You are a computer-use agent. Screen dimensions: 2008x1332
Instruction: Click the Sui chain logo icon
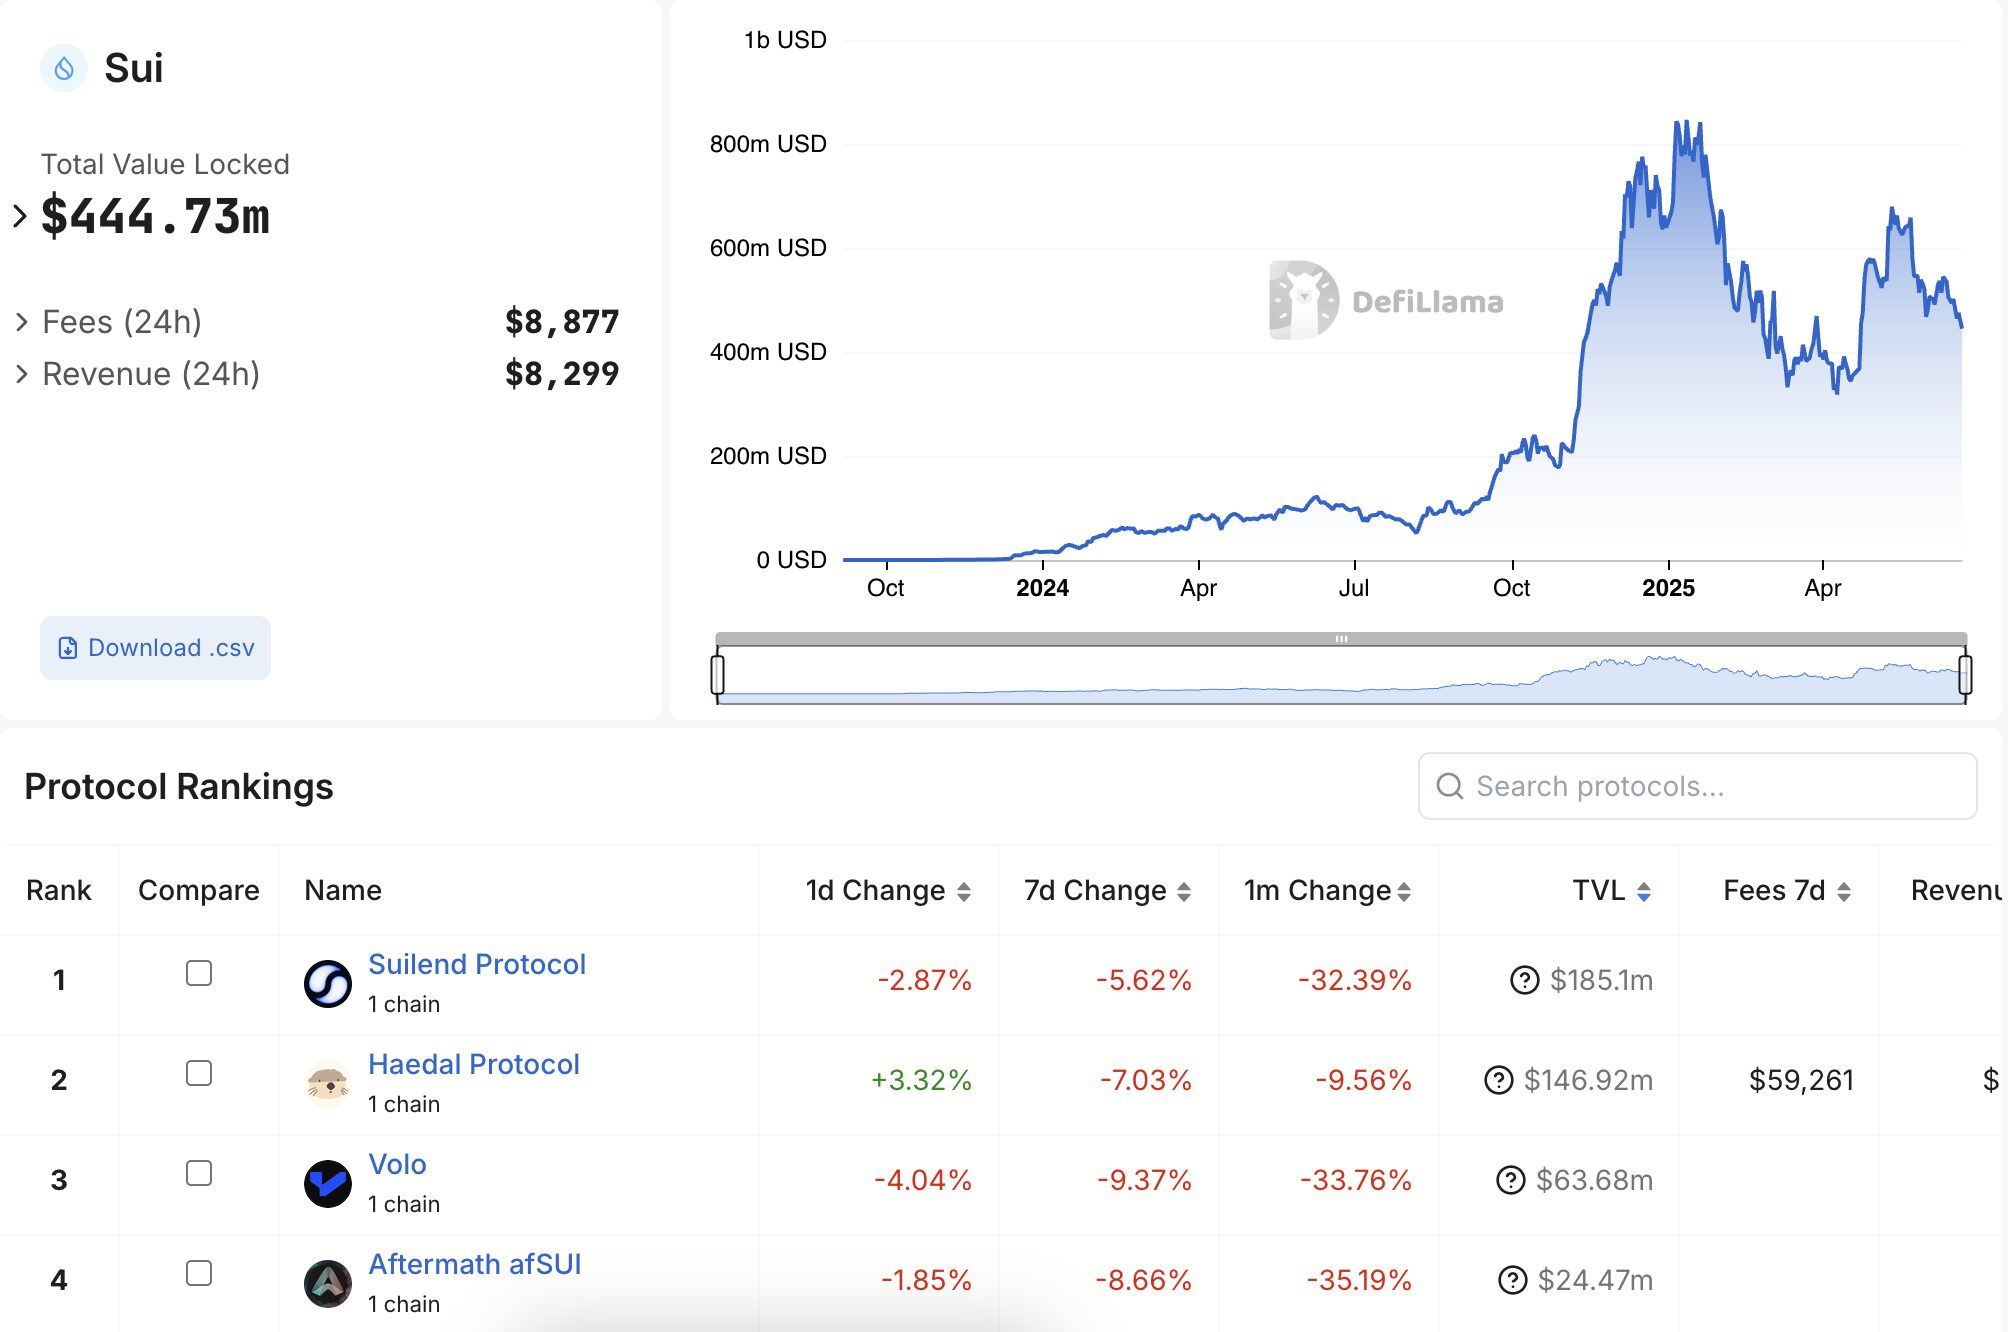pyautogui.click(x=63, y=67)
